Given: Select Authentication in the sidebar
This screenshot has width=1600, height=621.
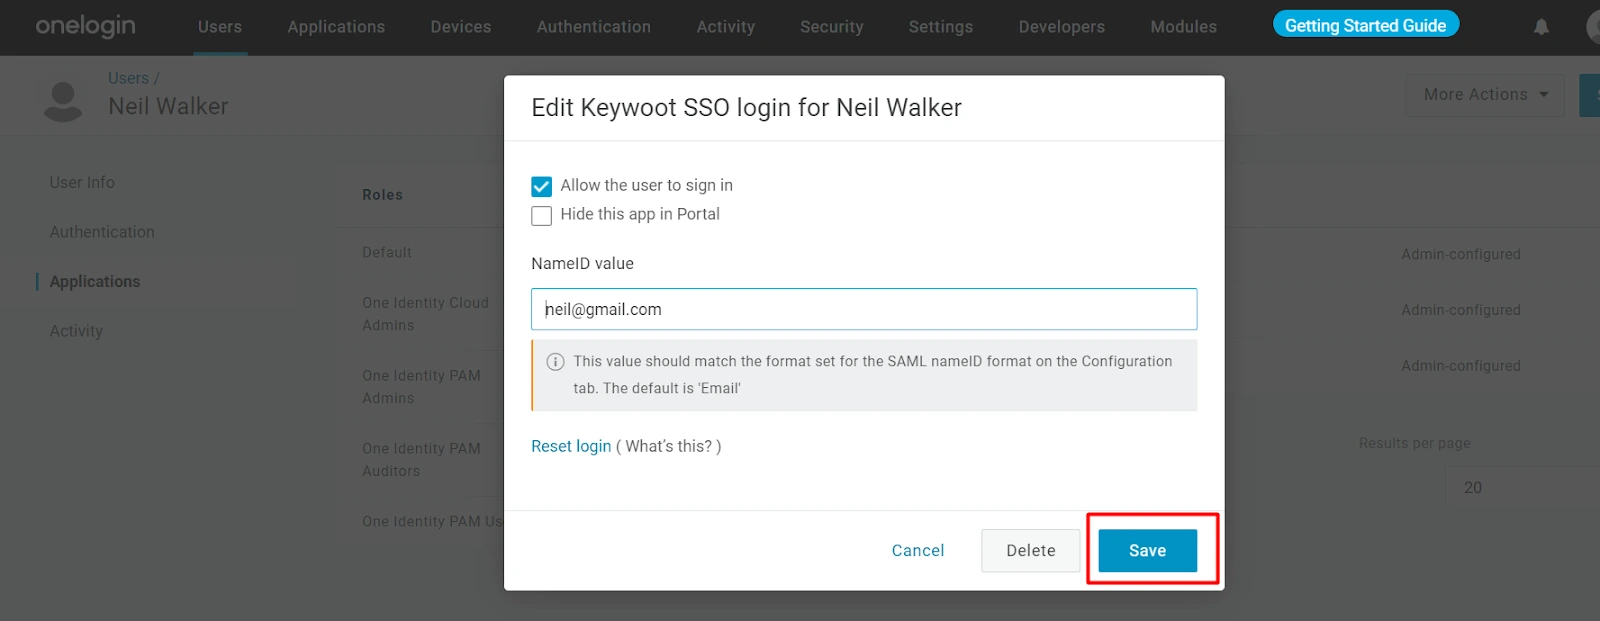Looking at the screenshot, I should (102, 232).
